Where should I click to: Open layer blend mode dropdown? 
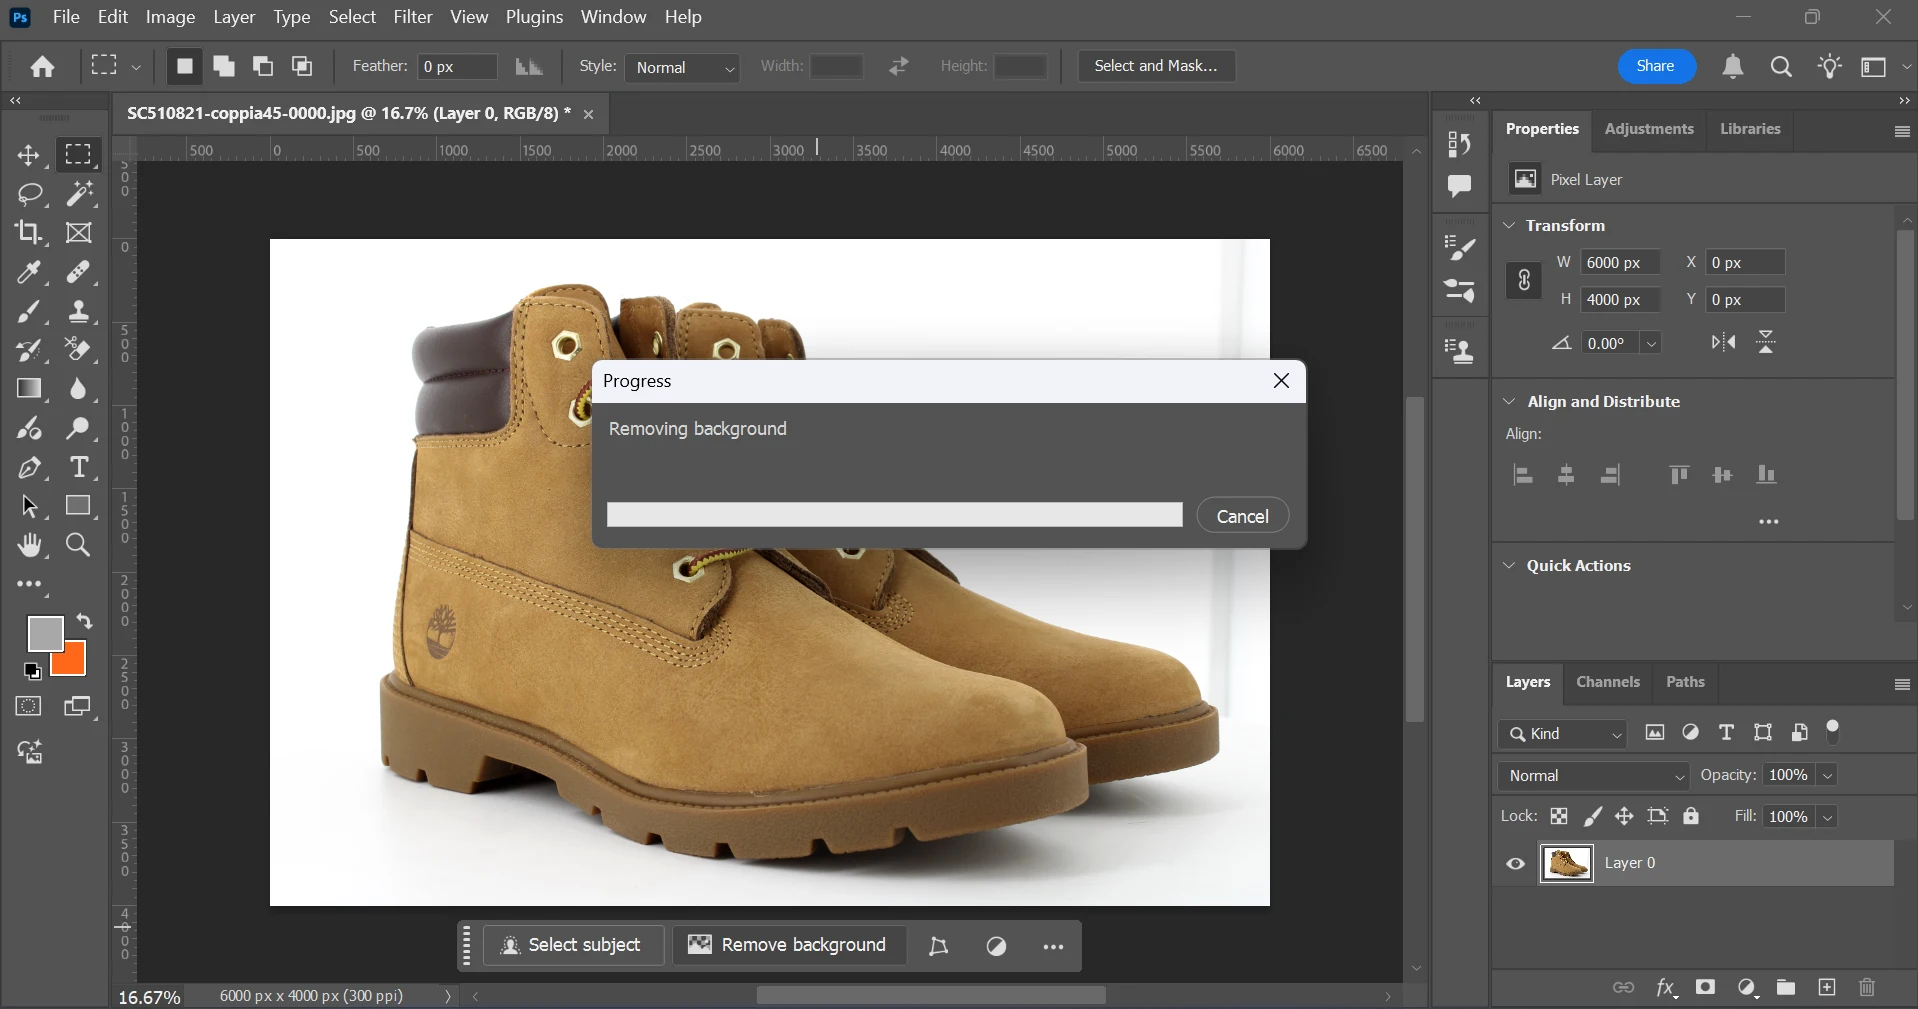pos(1594,775)
